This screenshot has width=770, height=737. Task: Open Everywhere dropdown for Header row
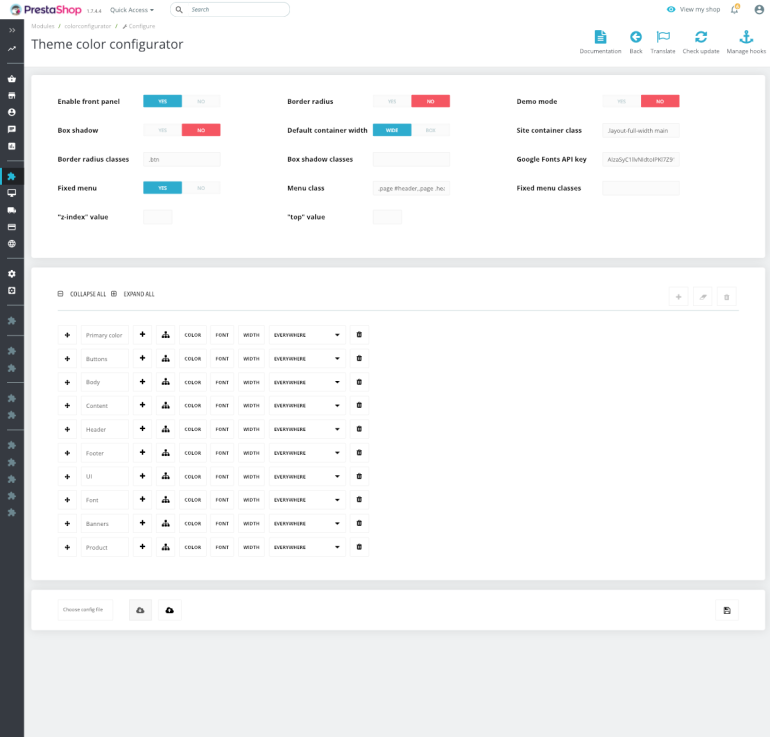[x=307, y=429]
